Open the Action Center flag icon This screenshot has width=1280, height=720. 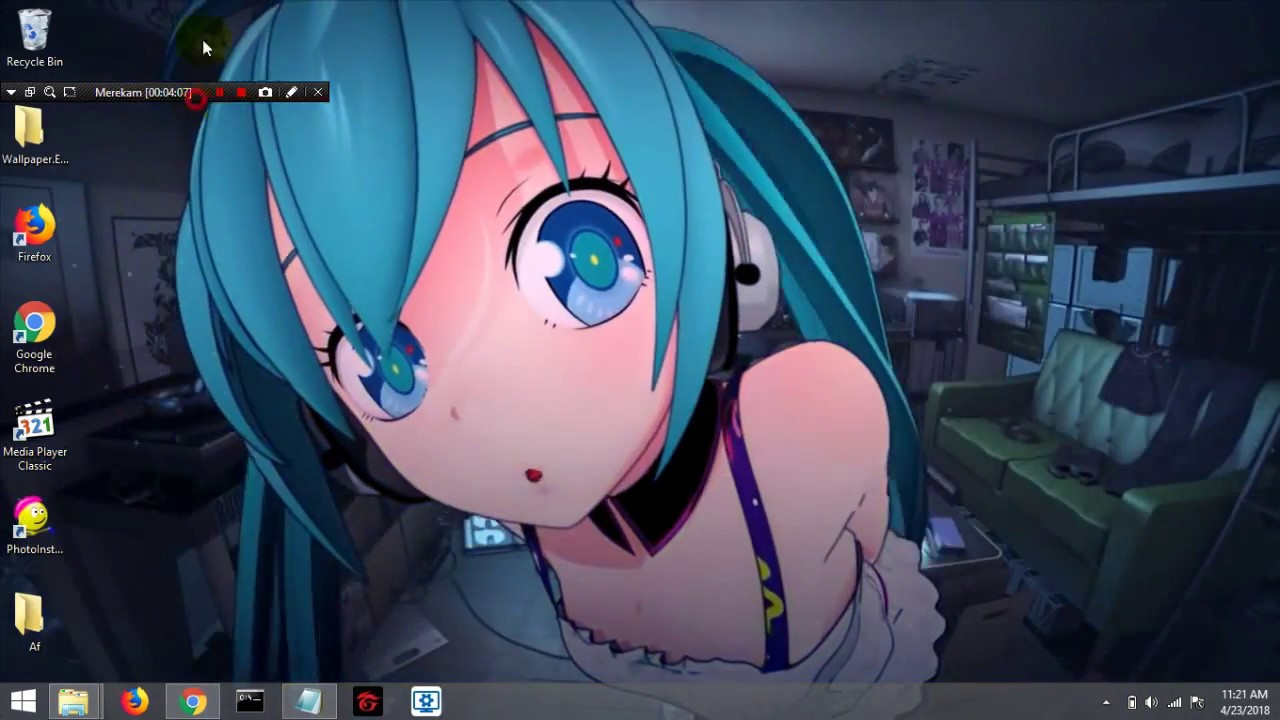pos(1197,703)
